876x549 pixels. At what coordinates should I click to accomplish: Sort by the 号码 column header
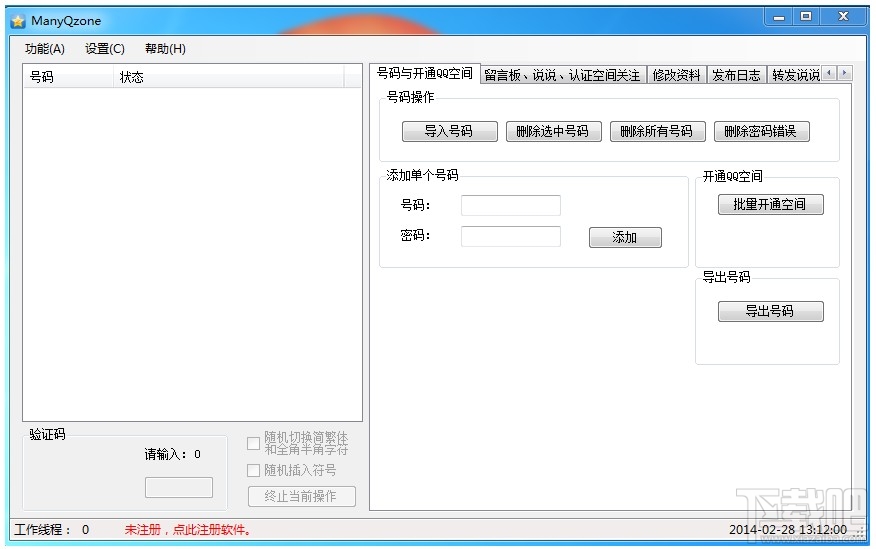[68, 77]
